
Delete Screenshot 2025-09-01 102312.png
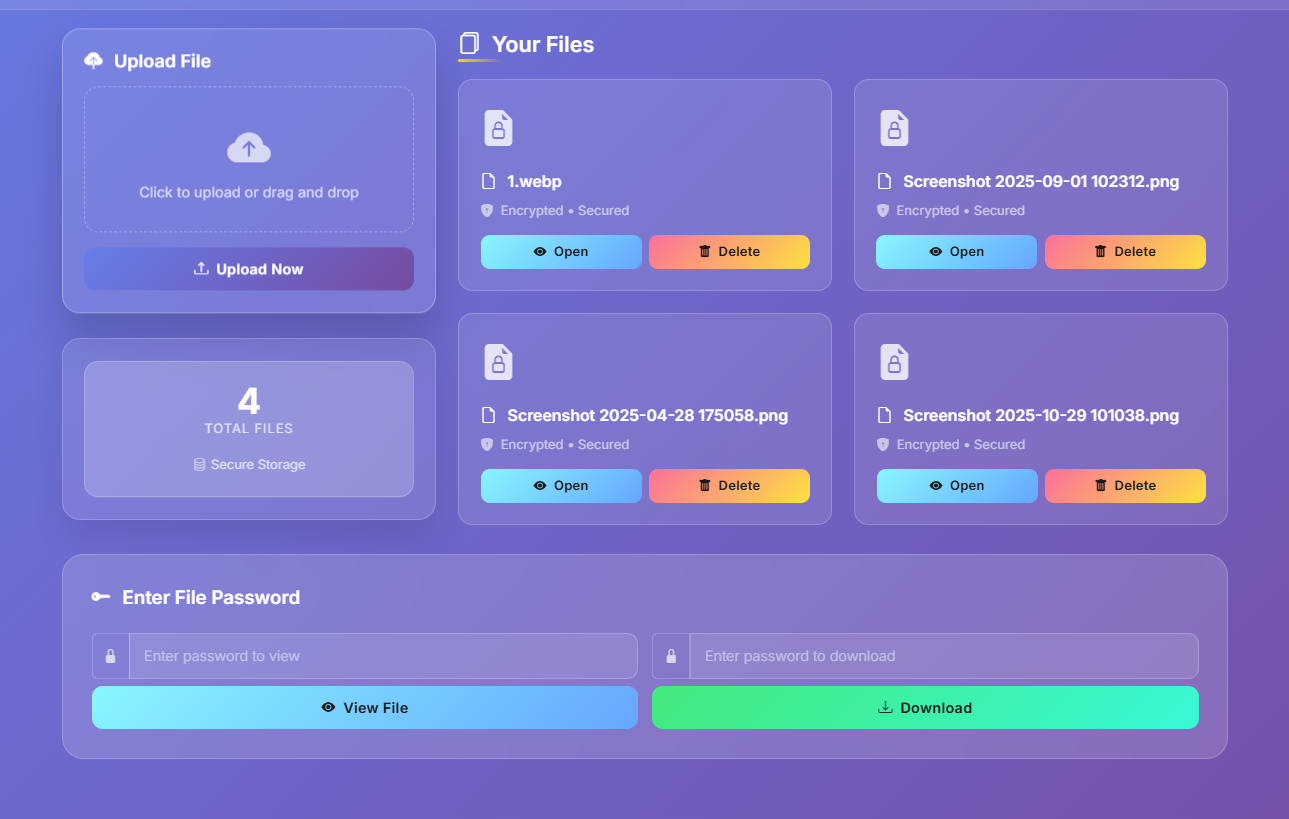click(1125, 252)
